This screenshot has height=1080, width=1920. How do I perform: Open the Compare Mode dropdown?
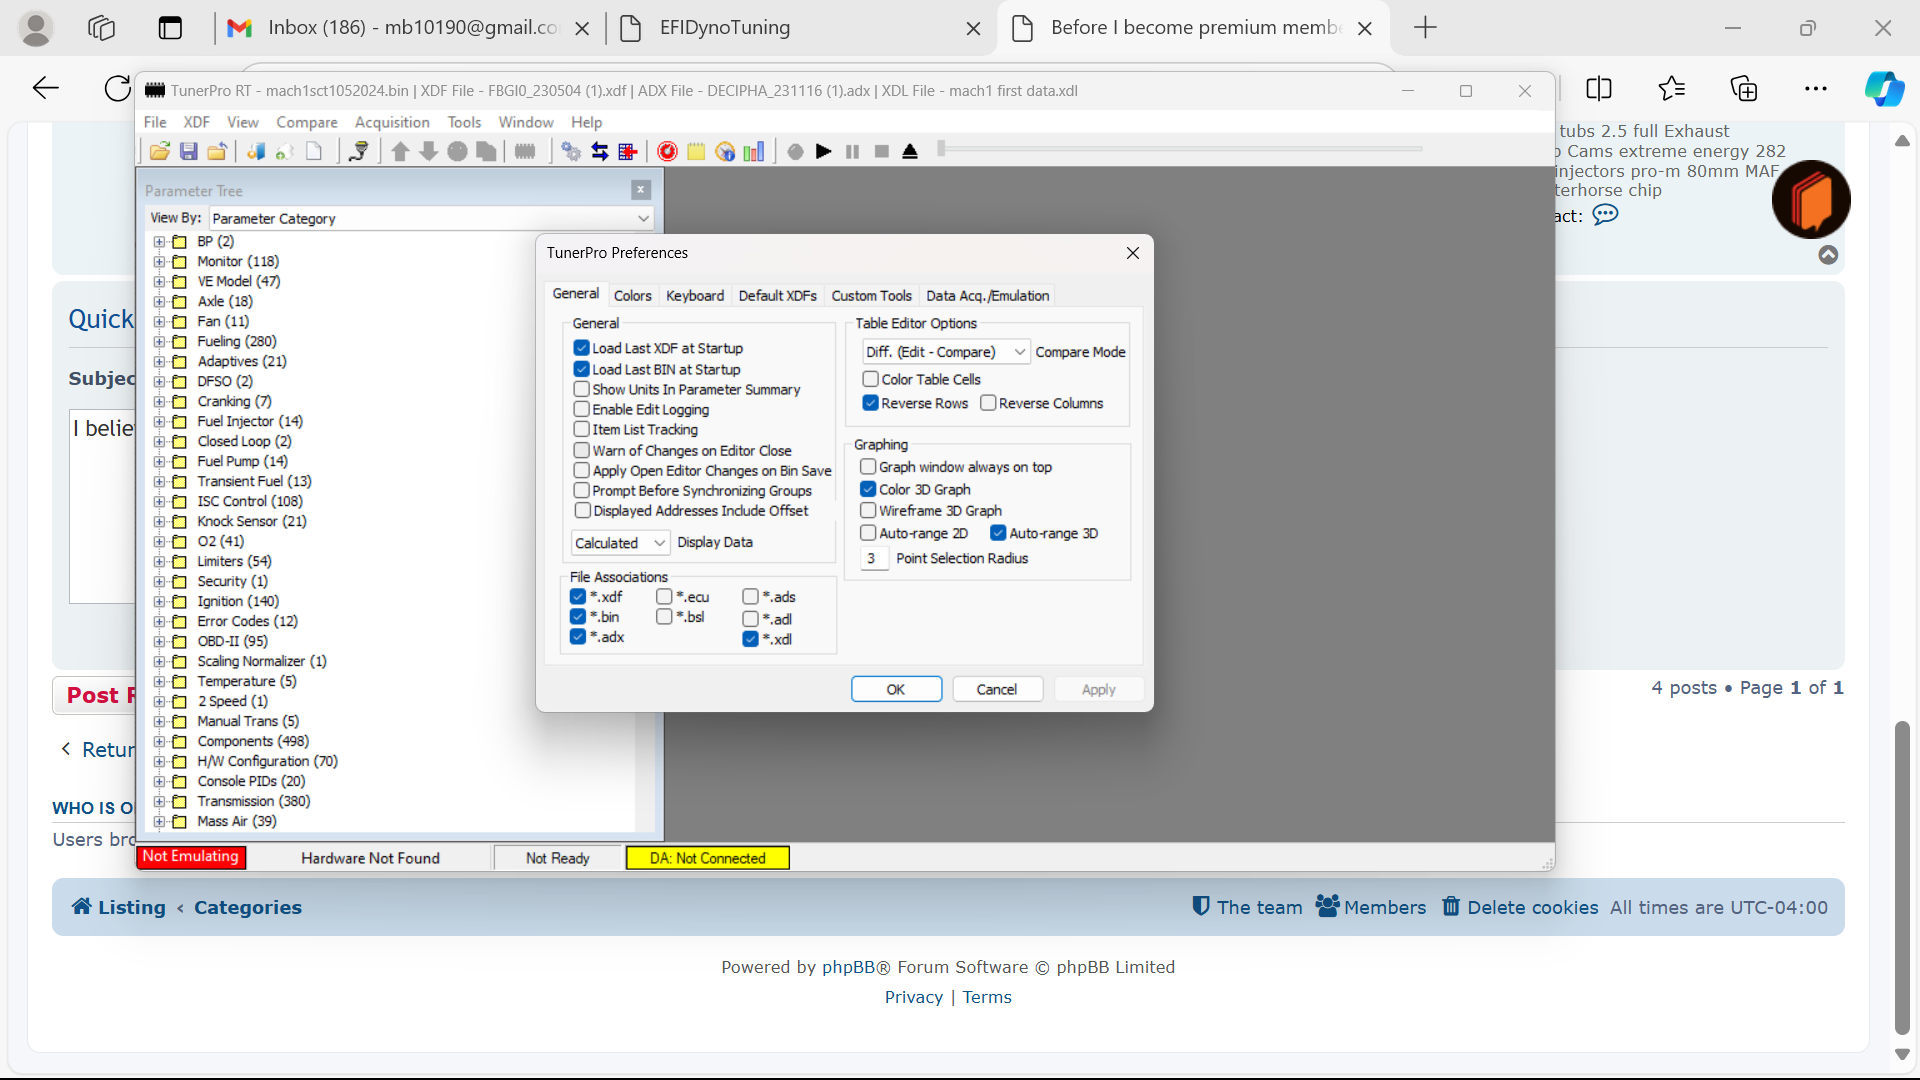point(945,352)
